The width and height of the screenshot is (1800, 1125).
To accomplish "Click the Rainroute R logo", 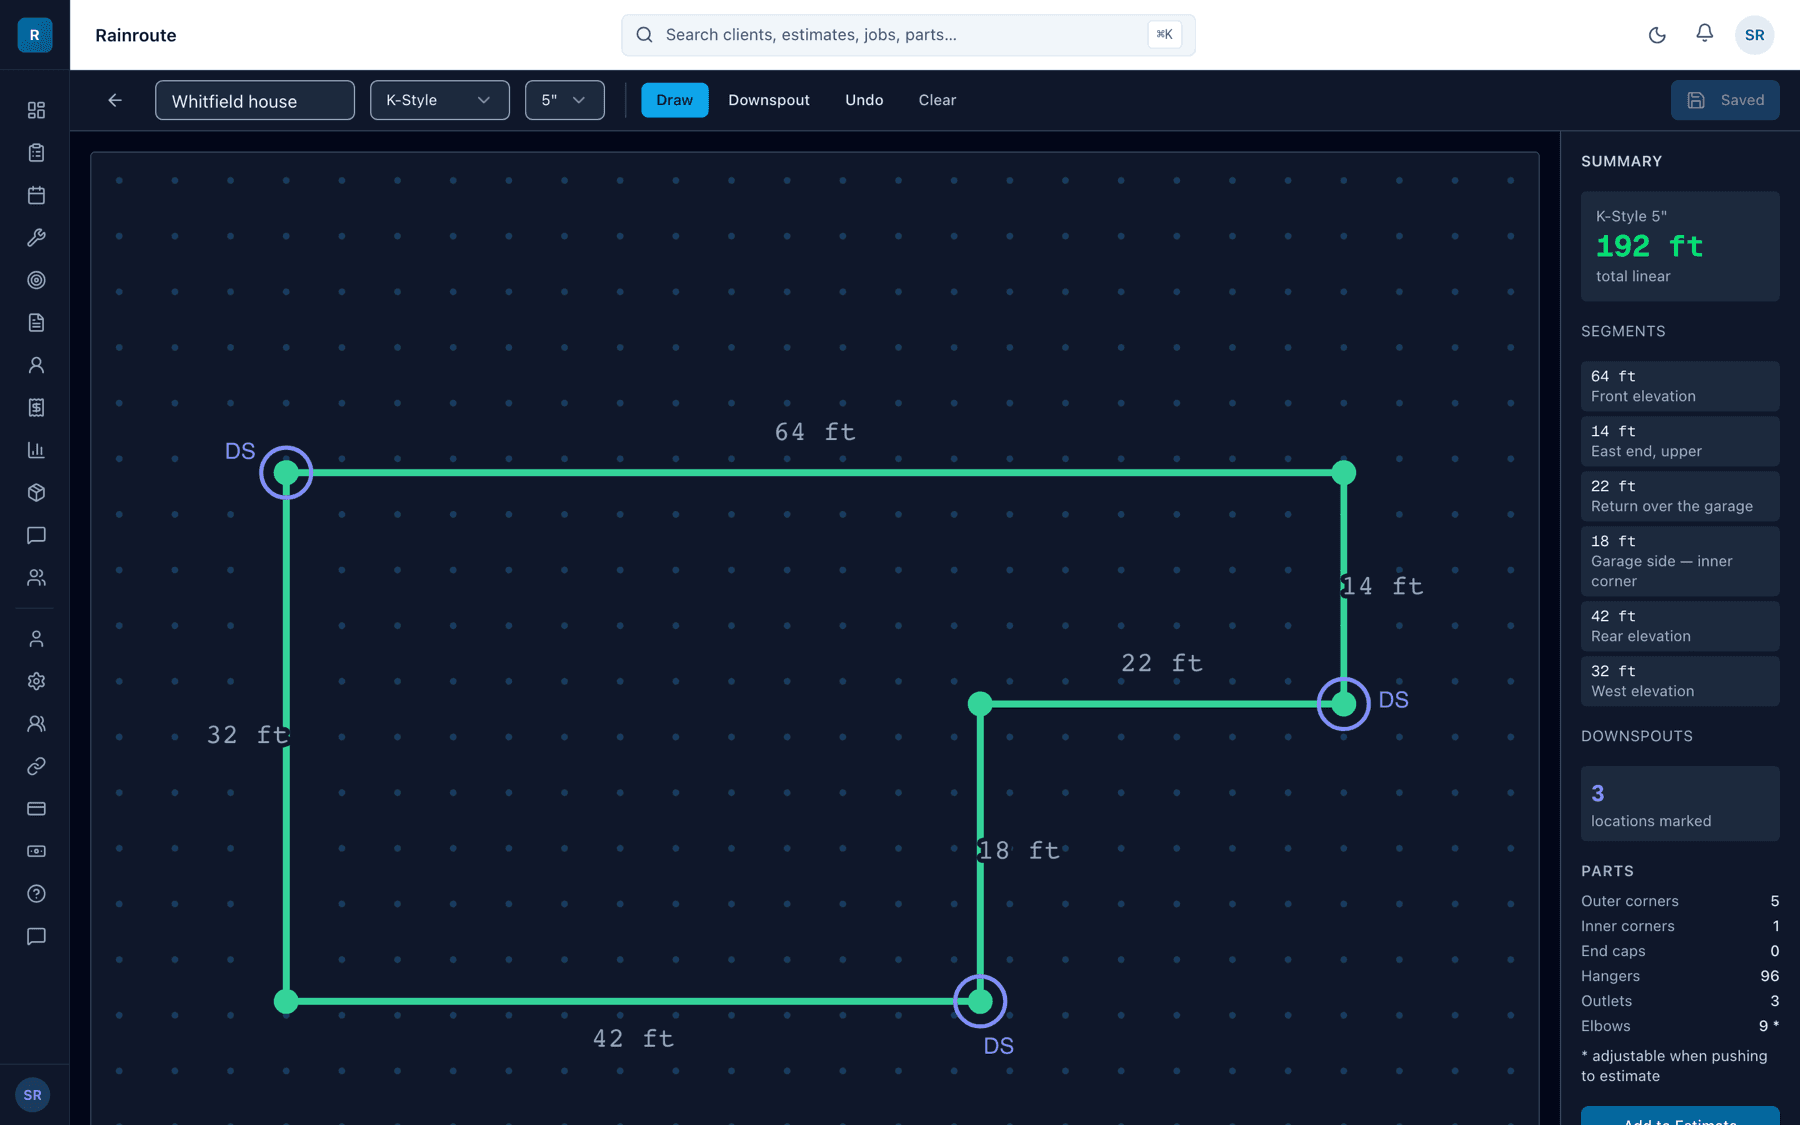I will 35,35.
